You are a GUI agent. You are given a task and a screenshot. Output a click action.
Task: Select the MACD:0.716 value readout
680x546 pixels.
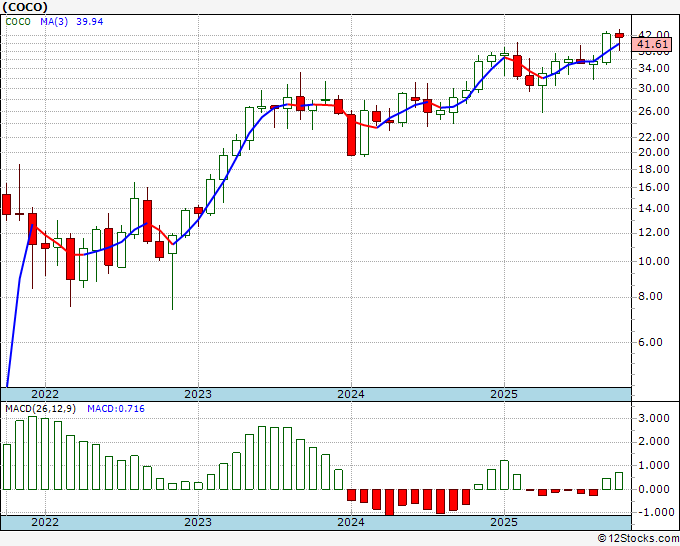[116, 409]
